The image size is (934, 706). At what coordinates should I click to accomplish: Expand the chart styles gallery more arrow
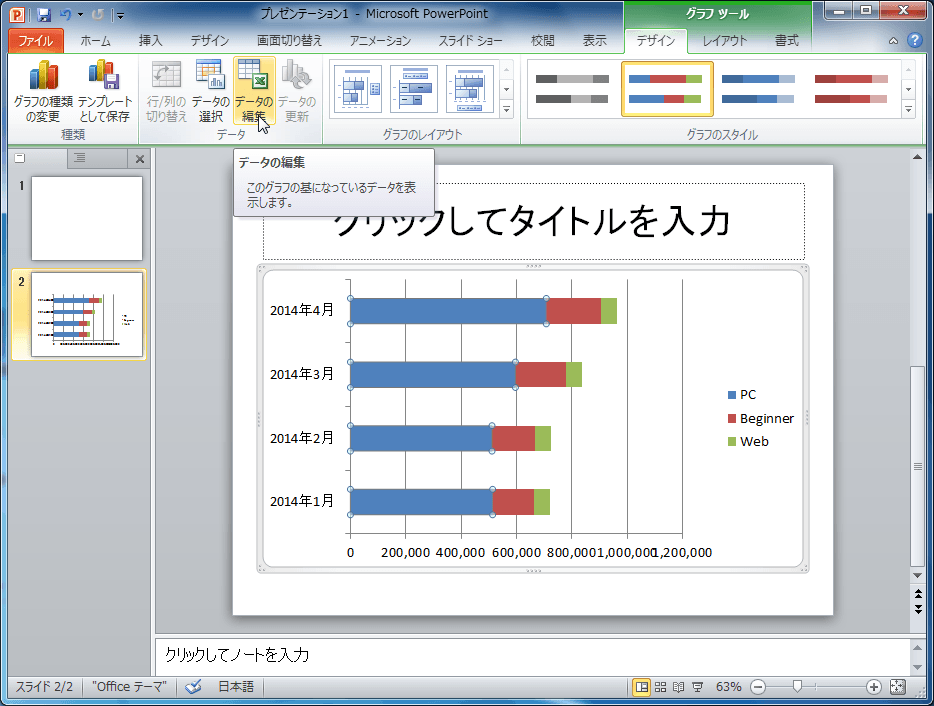908,110
